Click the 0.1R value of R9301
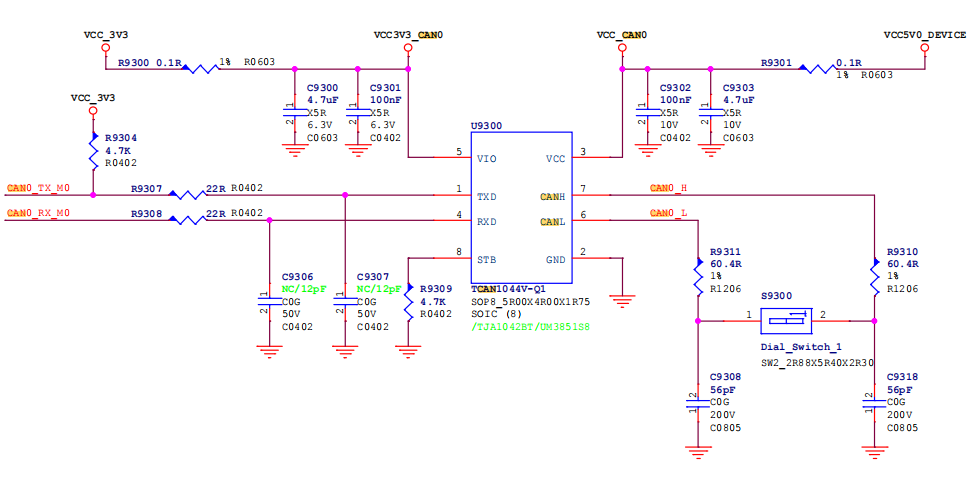 point(848,63)
